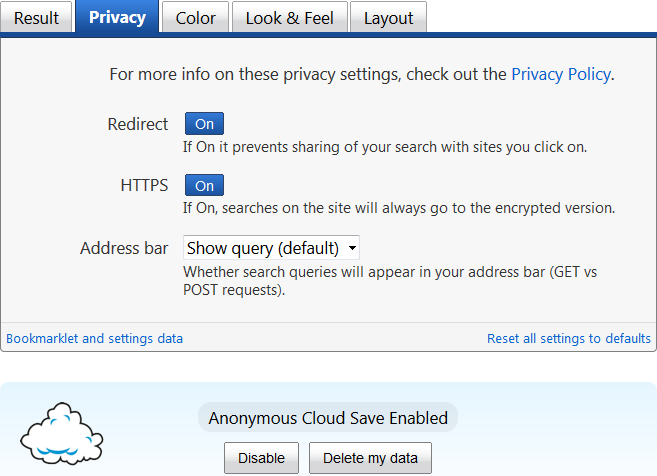Open Bookmarklet and settings data link
Screen dimensions: 657x476
click(95, 338)
